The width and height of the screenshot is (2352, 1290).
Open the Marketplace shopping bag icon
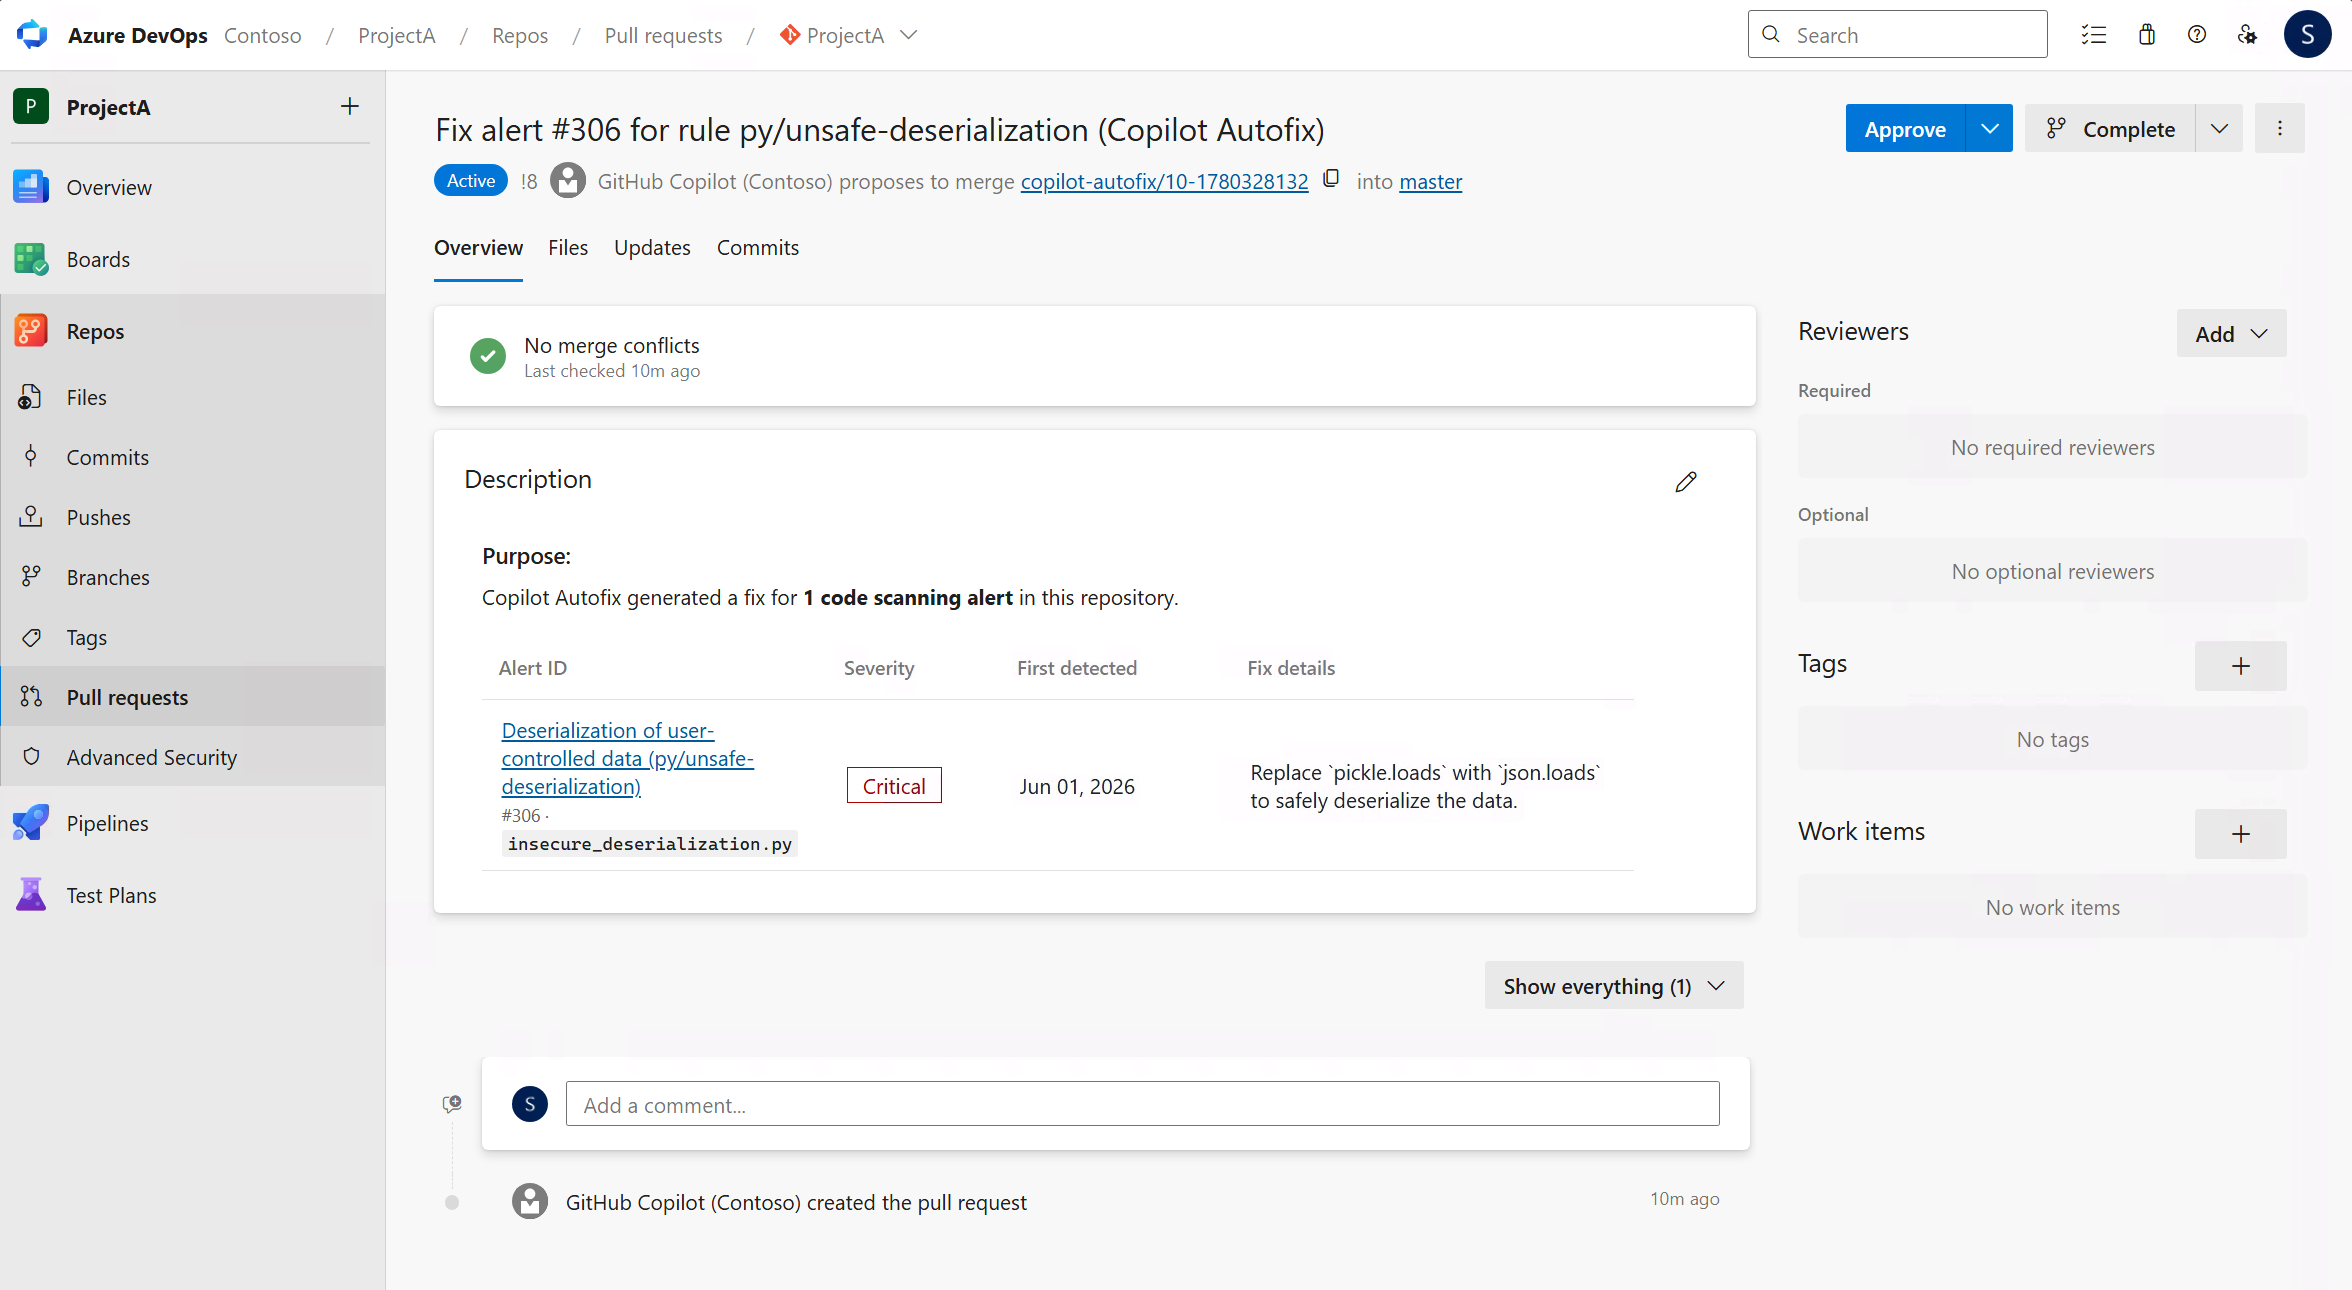2146,35
